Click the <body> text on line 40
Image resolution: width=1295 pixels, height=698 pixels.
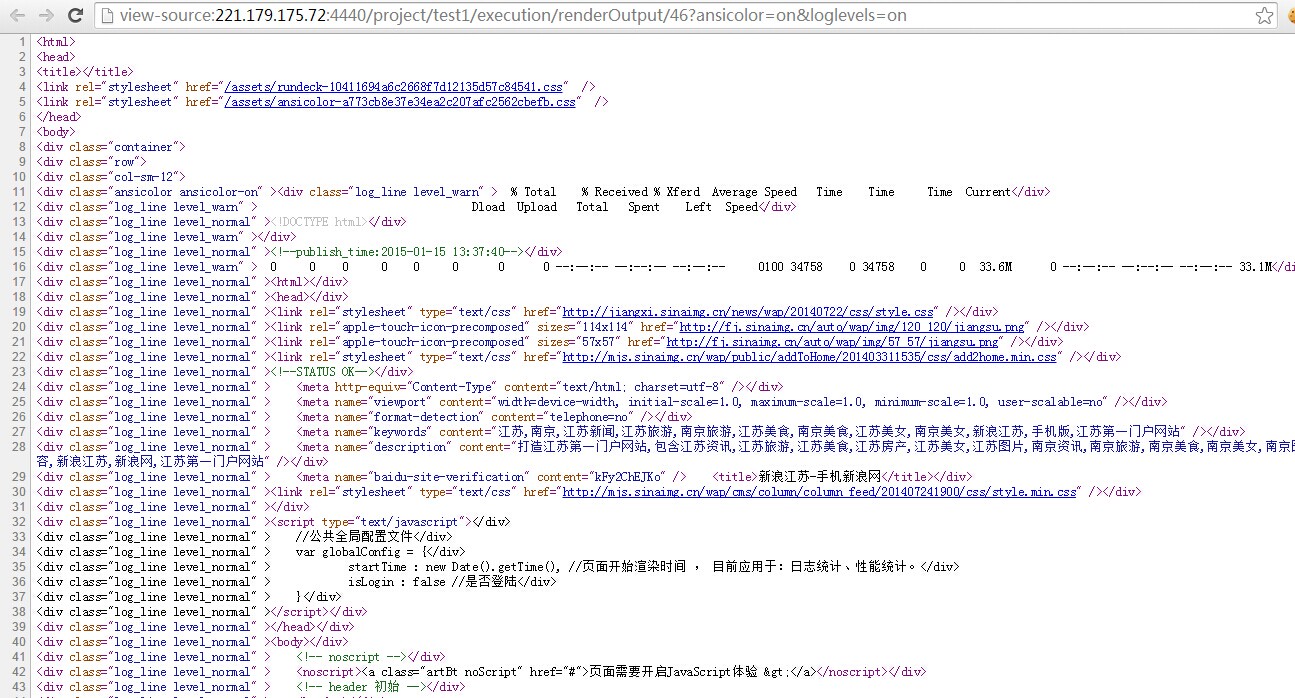(x=293, y=642)
